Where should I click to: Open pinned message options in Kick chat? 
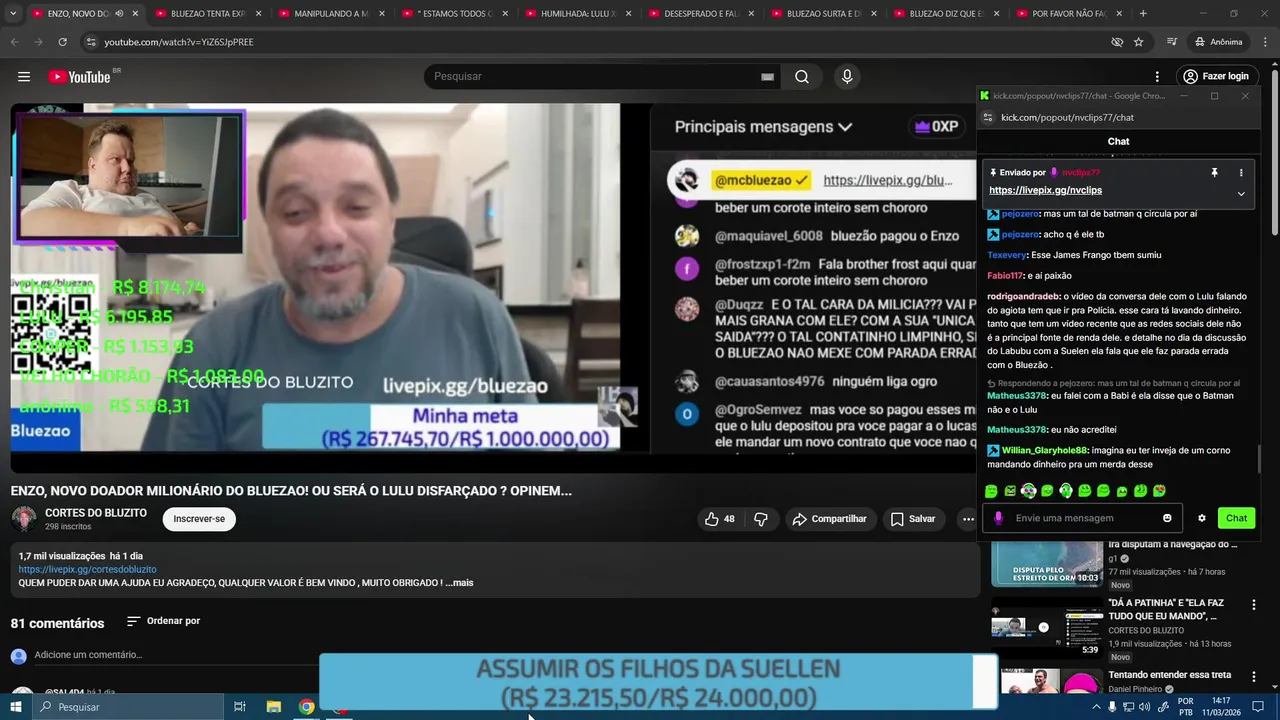pos(1241,173)
